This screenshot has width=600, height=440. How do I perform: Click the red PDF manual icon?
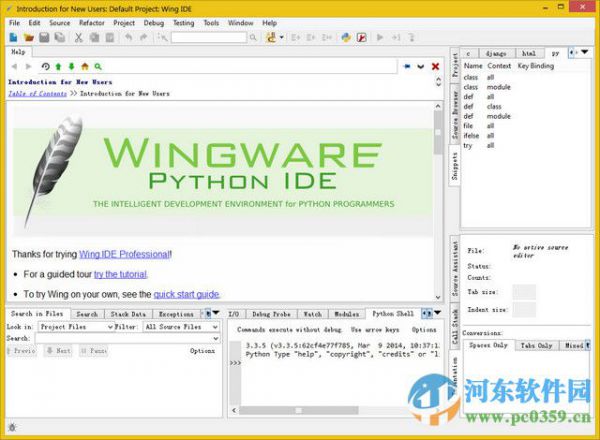[x=362, y=37]
